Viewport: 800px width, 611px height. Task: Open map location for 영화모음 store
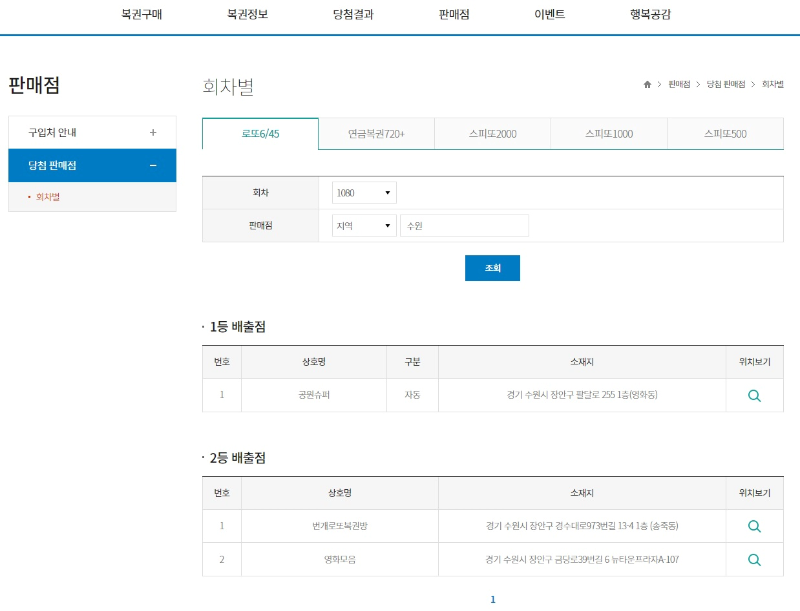(x=754, y=560)
